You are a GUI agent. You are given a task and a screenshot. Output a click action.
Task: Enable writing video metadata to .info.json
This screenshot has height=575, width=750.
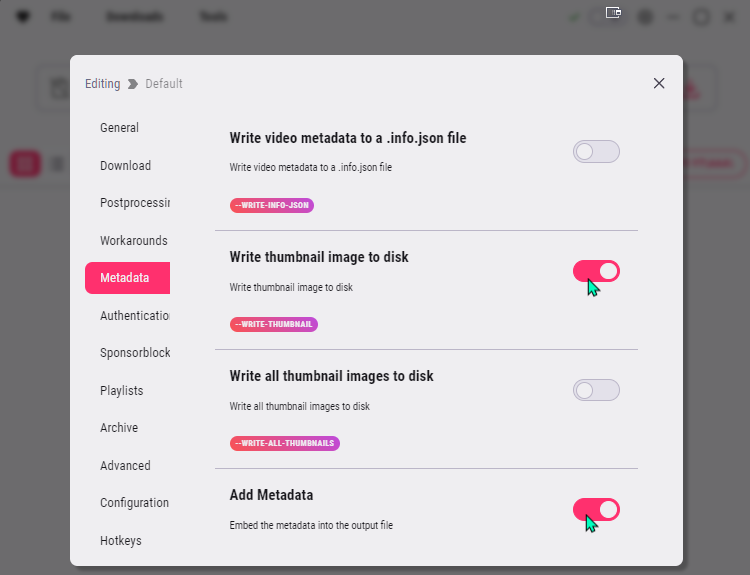[x=596, y=152]
